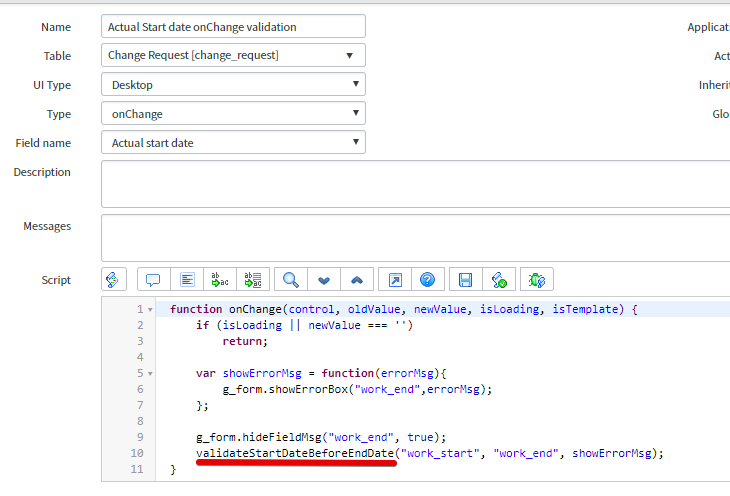Click the find next down-arrow icon
The width and height of the screenshot is (730, 496).
[x=324, y=280]
